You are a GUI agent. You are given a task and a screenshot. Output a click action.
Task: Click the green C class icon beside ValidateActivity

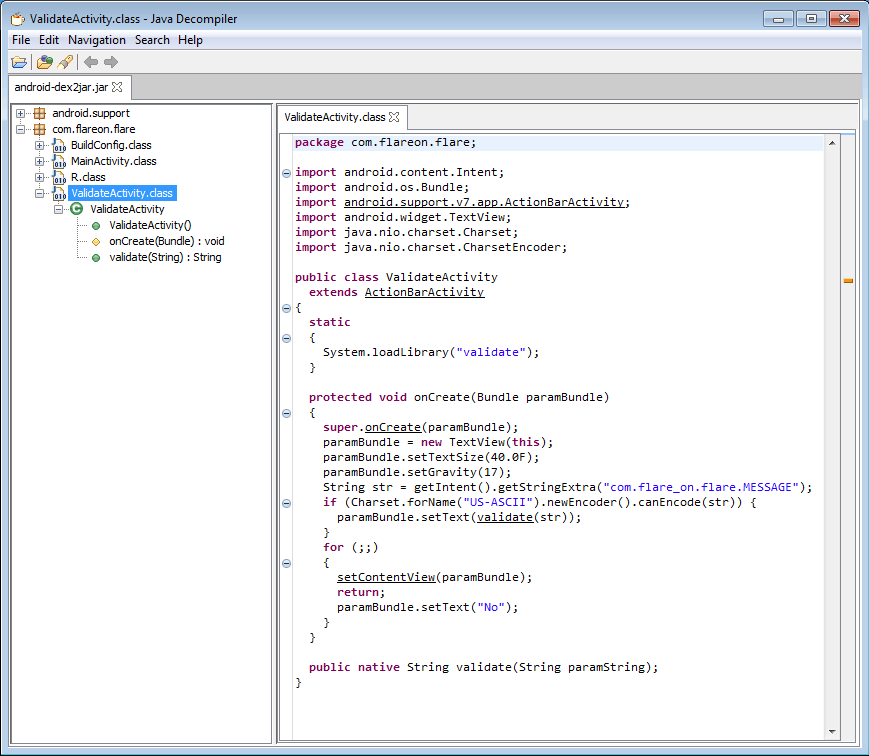[x=75, y=209]
